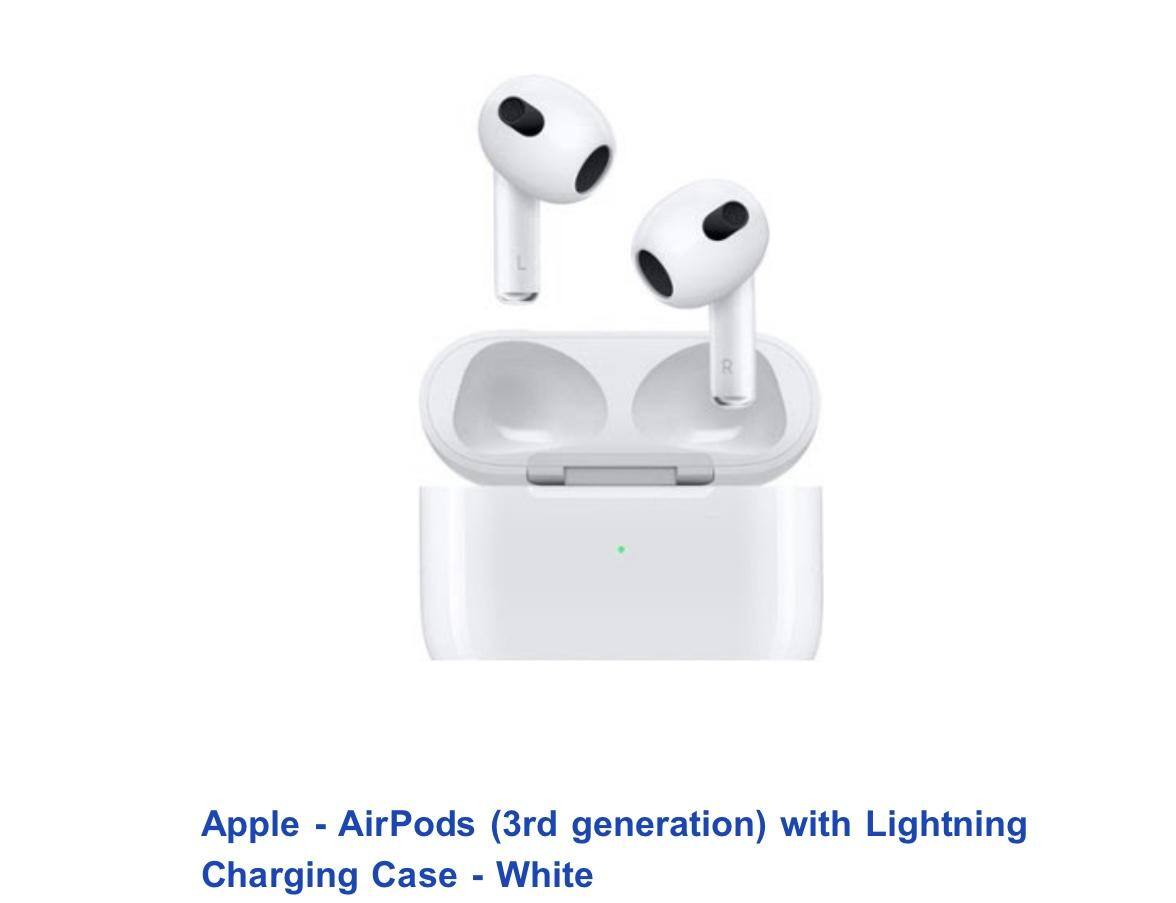Click the top black sensor on left AirPod
Image resolution: width=1176 pixels, height=903 pixels.
point(520,116)
